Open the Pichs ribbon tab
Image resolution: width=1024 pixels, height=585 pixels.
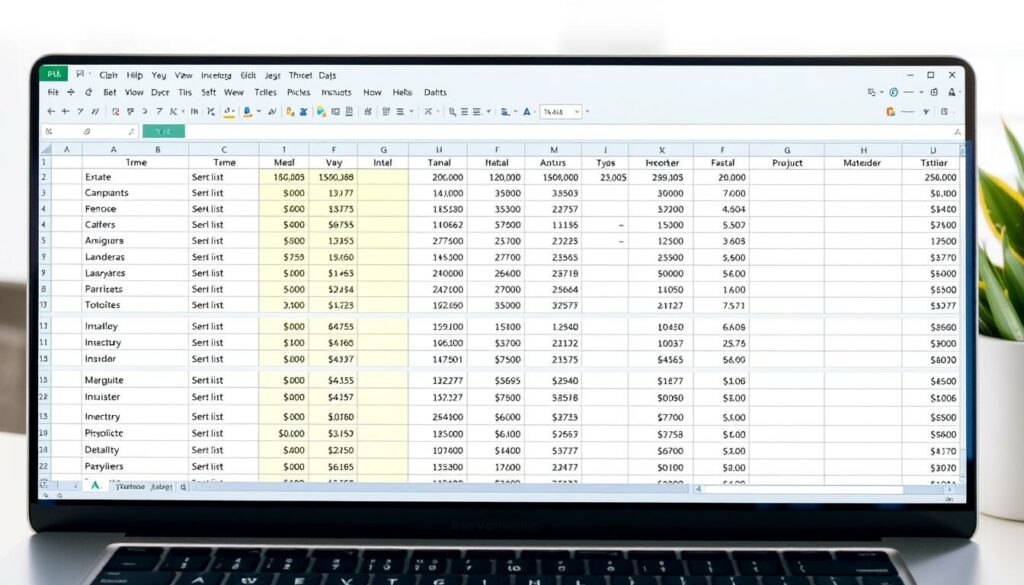[x=298, y=92]
